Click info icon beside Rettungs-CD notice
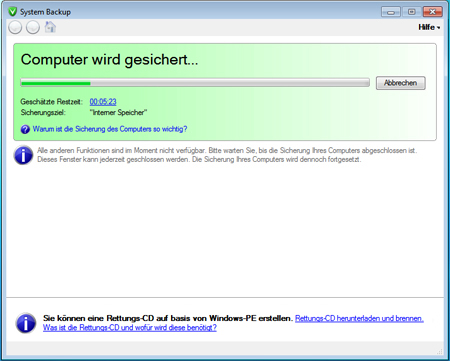 pos(26,323)
